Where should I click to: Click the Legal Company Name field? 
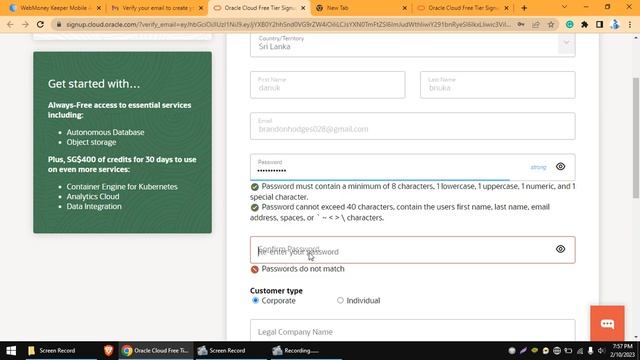(x=413, y=330)
